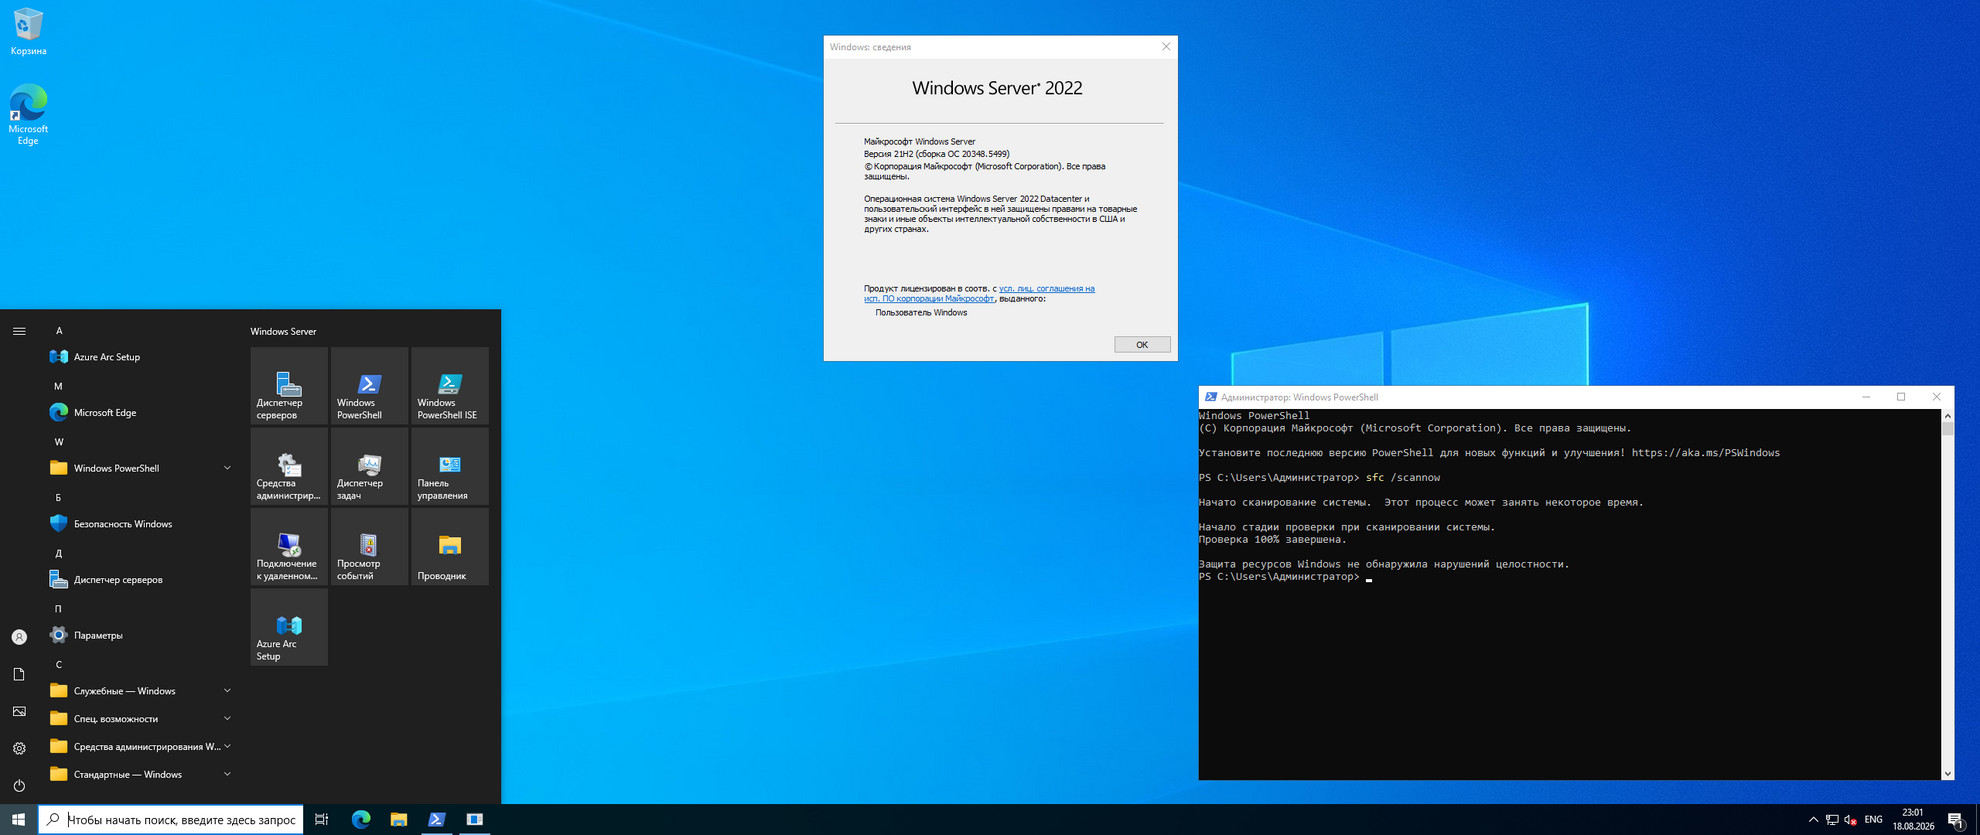Click the letter "Б" app list header

coord(58,497)
